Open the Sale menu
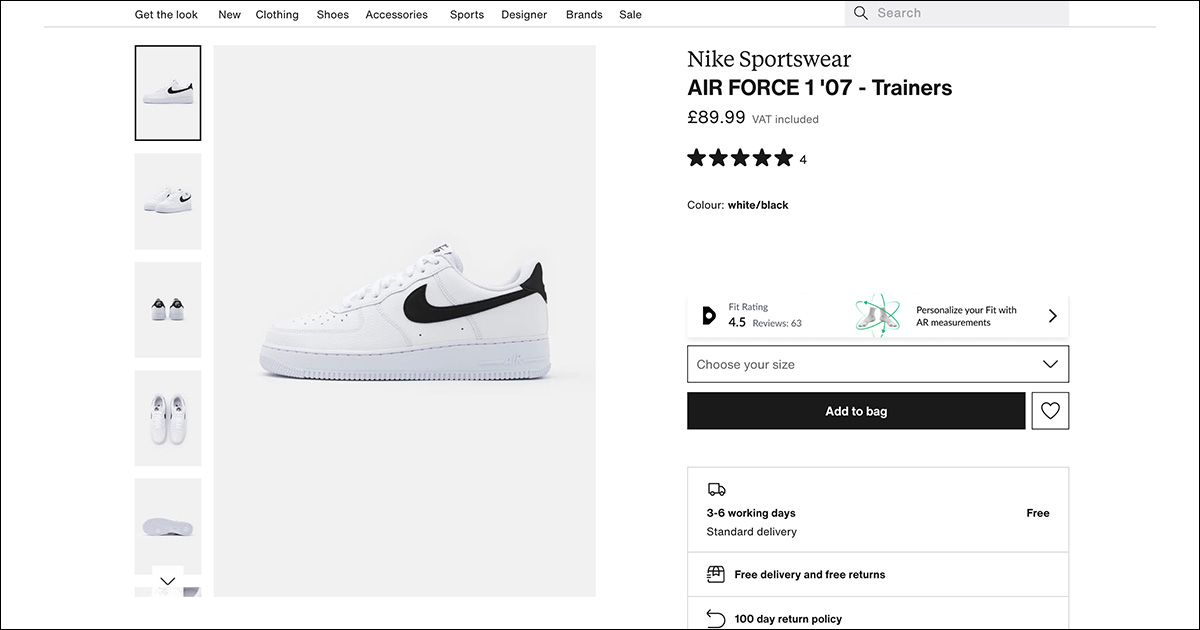The width and height of the screenshot is (1200, 630). [630, 15]
